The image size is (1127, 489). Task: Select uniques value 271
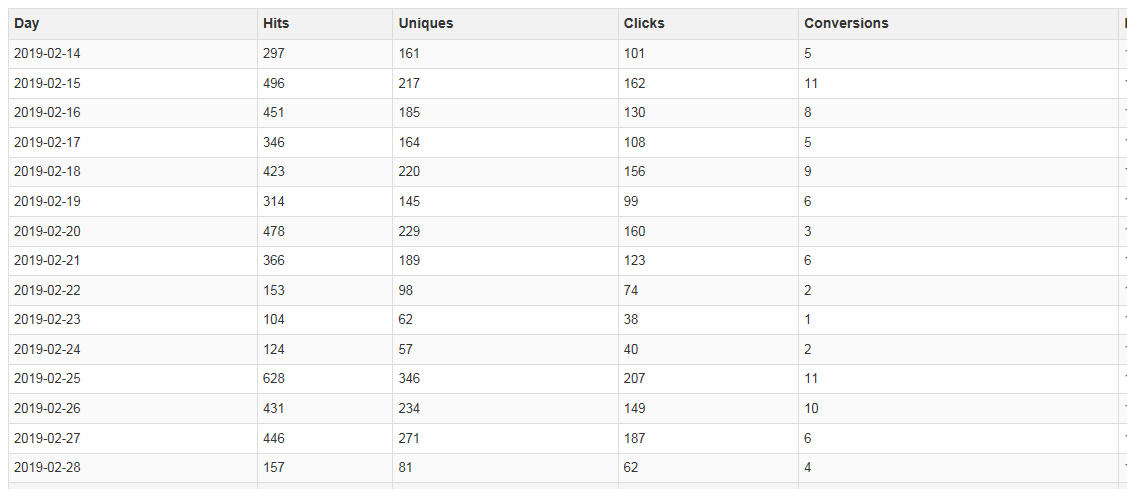pyautogui.click(x=409, y=438)
